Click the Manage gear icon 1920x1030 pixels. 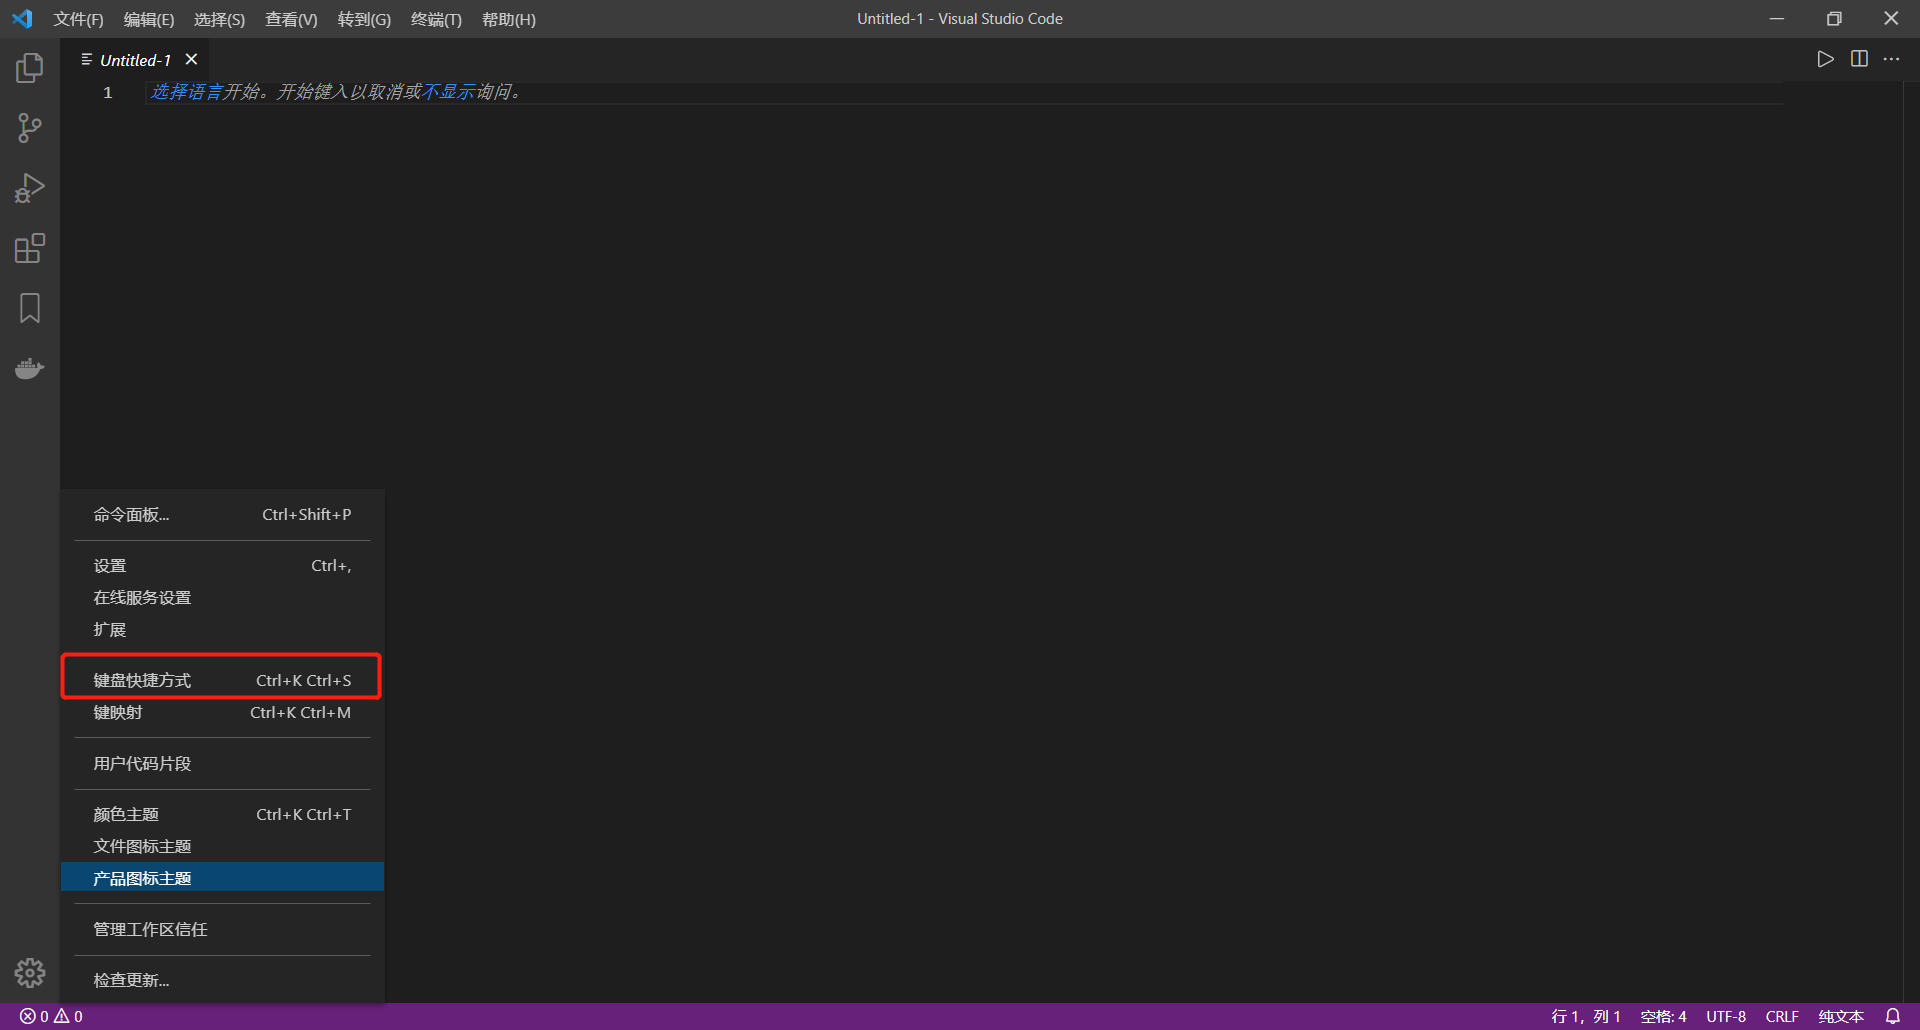(30, 973)
